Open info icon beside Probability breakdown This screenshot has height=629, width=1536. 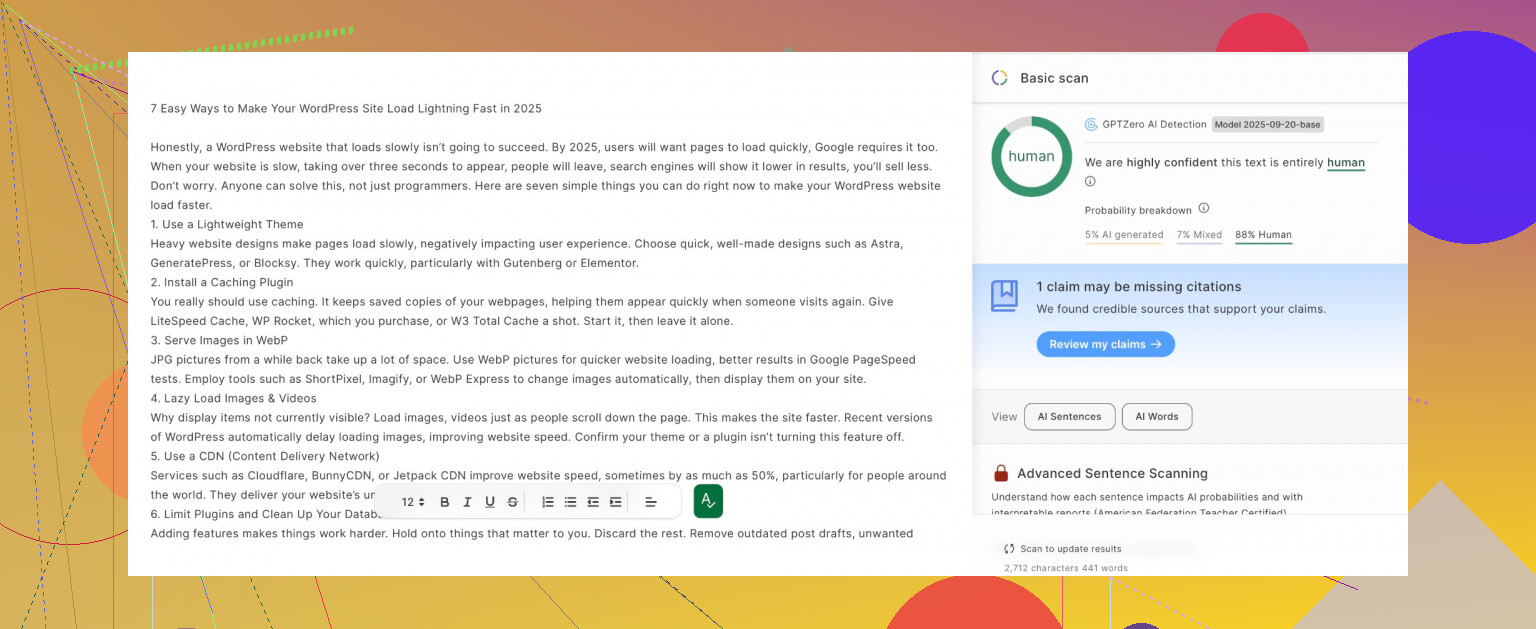point(1204,209)
